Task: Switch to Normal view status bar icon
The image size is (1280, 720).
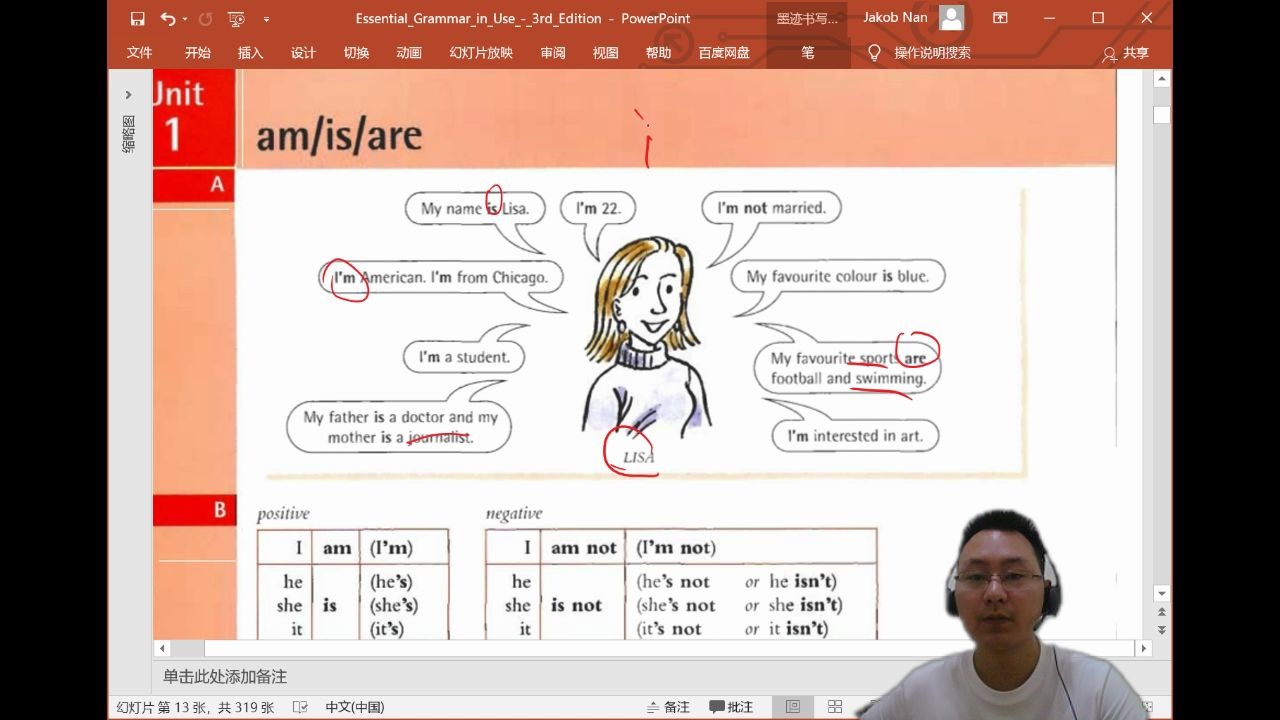Action: pos(793,707)
